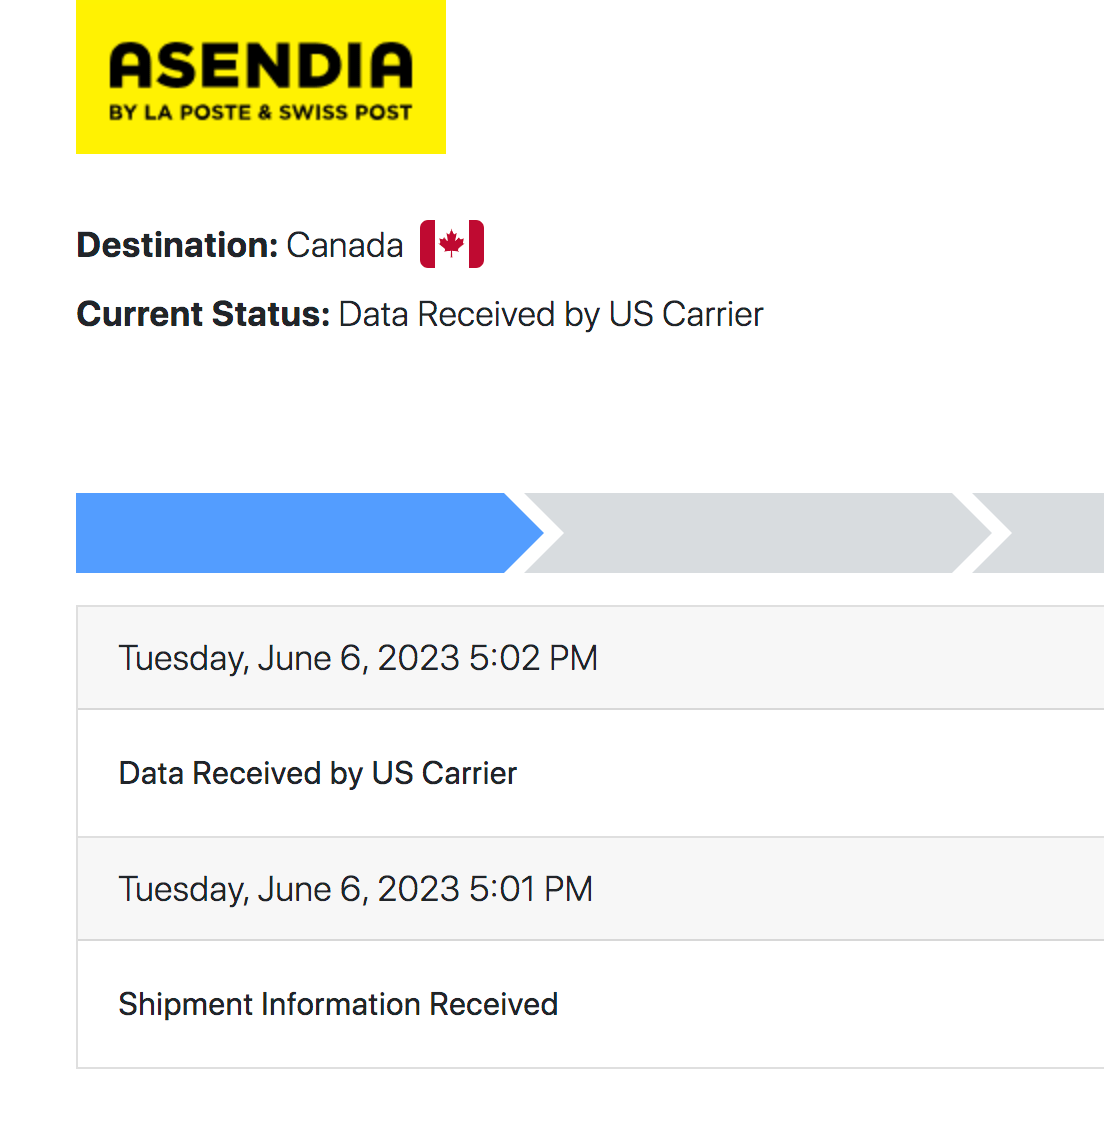This screenshot has width=1104, height=1146.
Task: Click the maple leaf in the flag icon
Action: tap(451, 241)
